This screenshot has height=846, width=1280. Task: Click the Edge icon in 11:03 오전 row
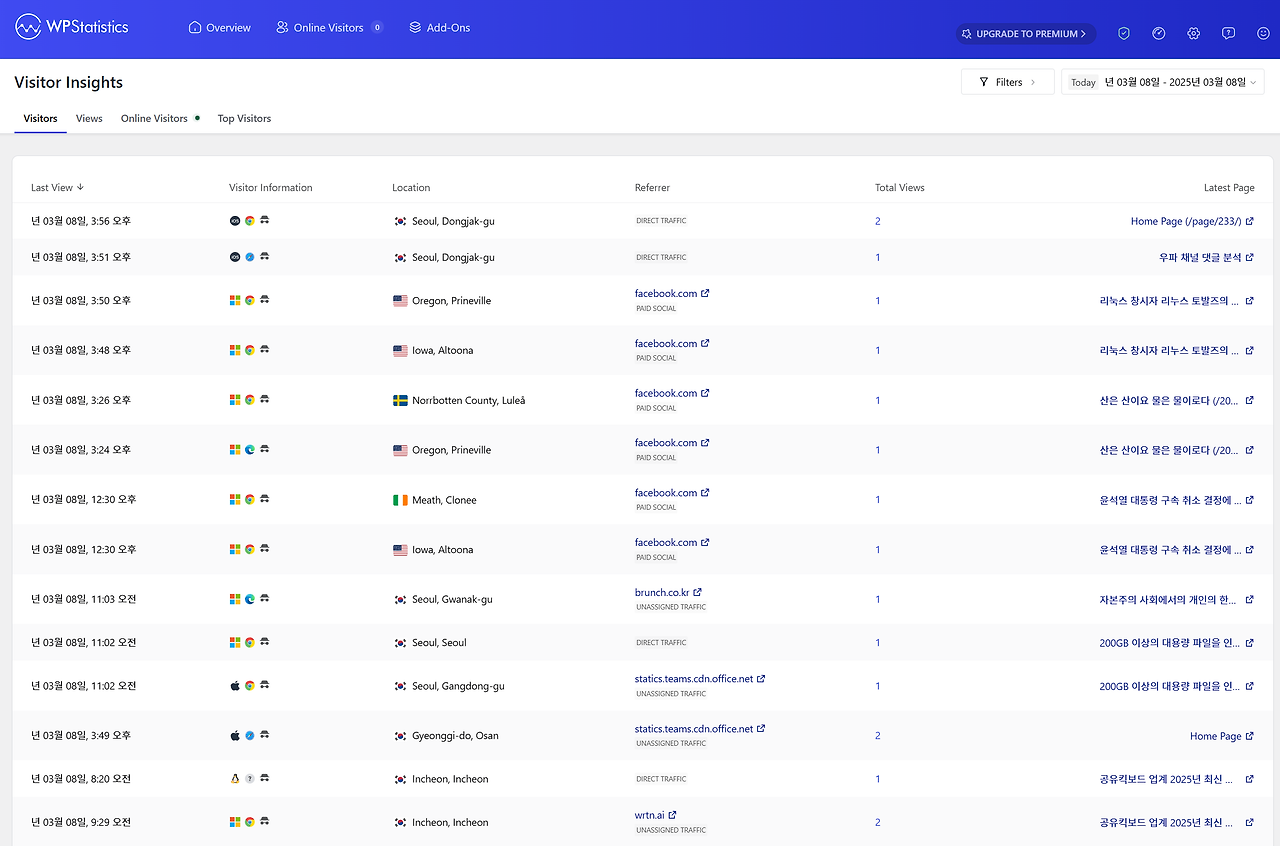[250, 599]
